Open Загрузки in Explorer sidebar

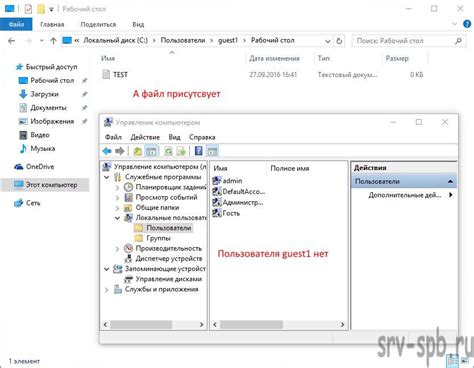click(39, 94)
